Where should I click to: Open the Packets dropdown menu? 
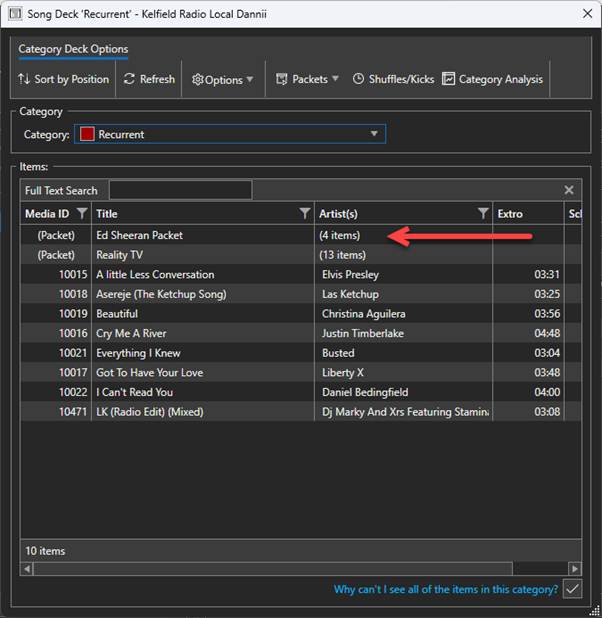pyautogui.click(x=308, y=79)
